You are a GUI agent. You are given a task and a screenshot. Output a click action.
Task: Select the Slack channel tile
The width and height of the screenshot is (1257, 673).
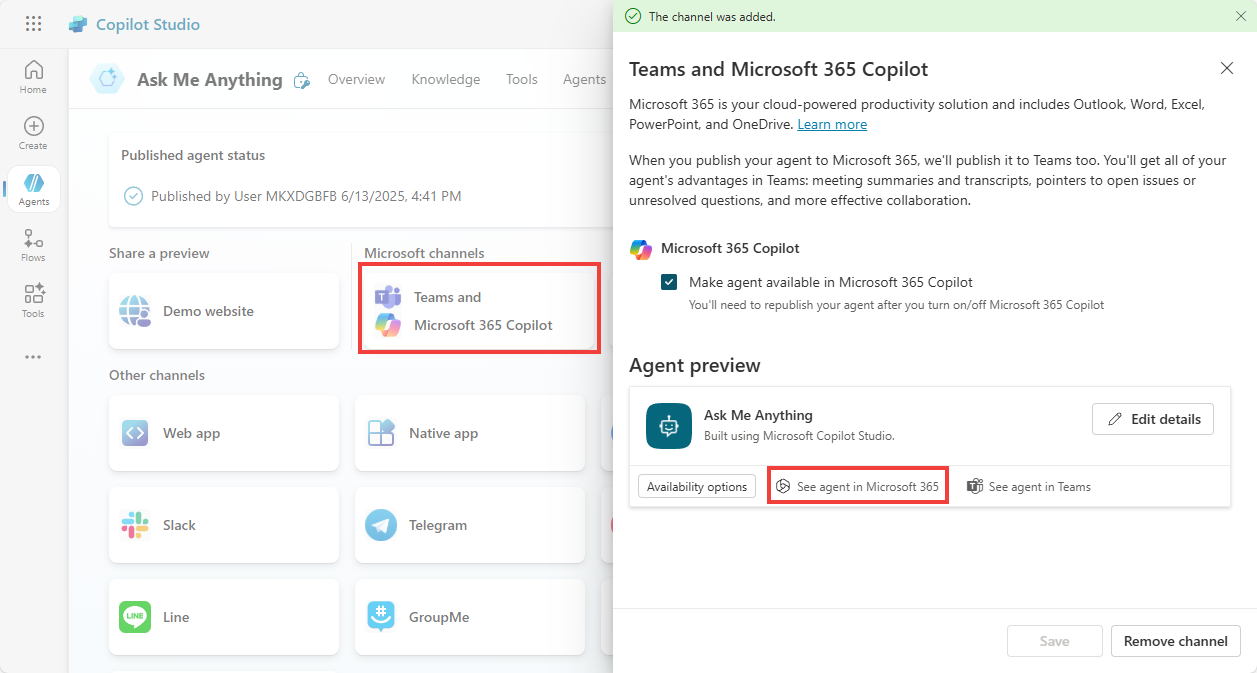pyautogui.click(x=224, y=525)
